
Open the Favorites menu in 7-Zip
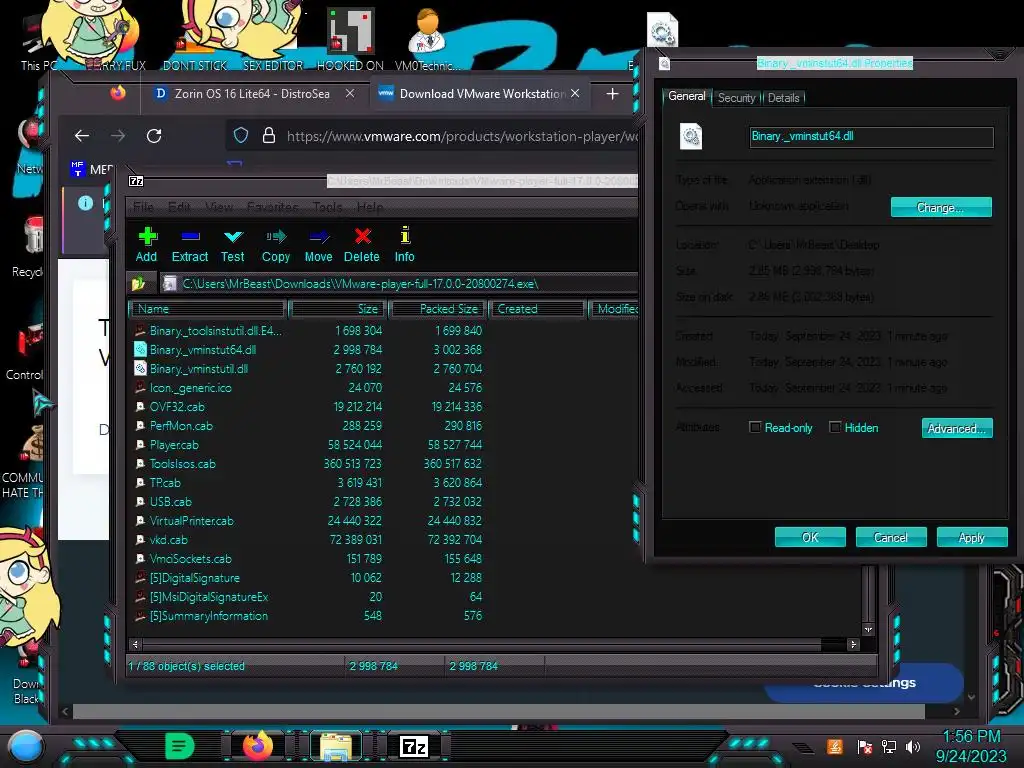[x=272, y=207]
